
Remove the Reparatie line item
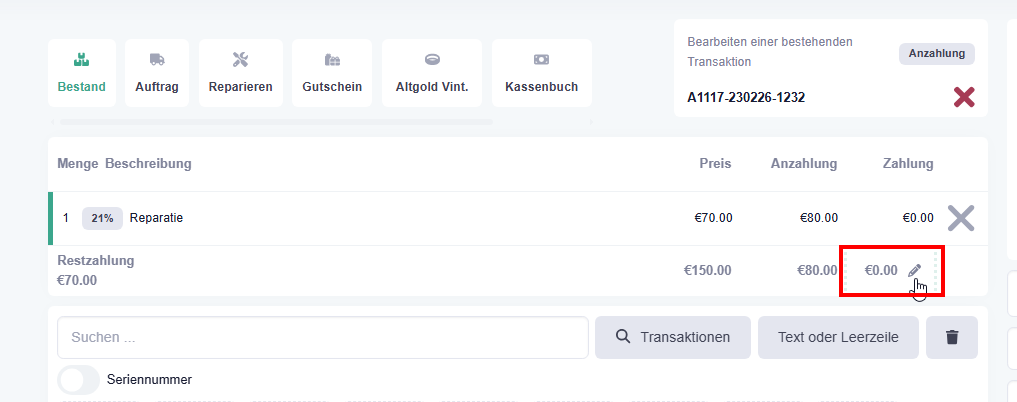[x=960, y=218]
